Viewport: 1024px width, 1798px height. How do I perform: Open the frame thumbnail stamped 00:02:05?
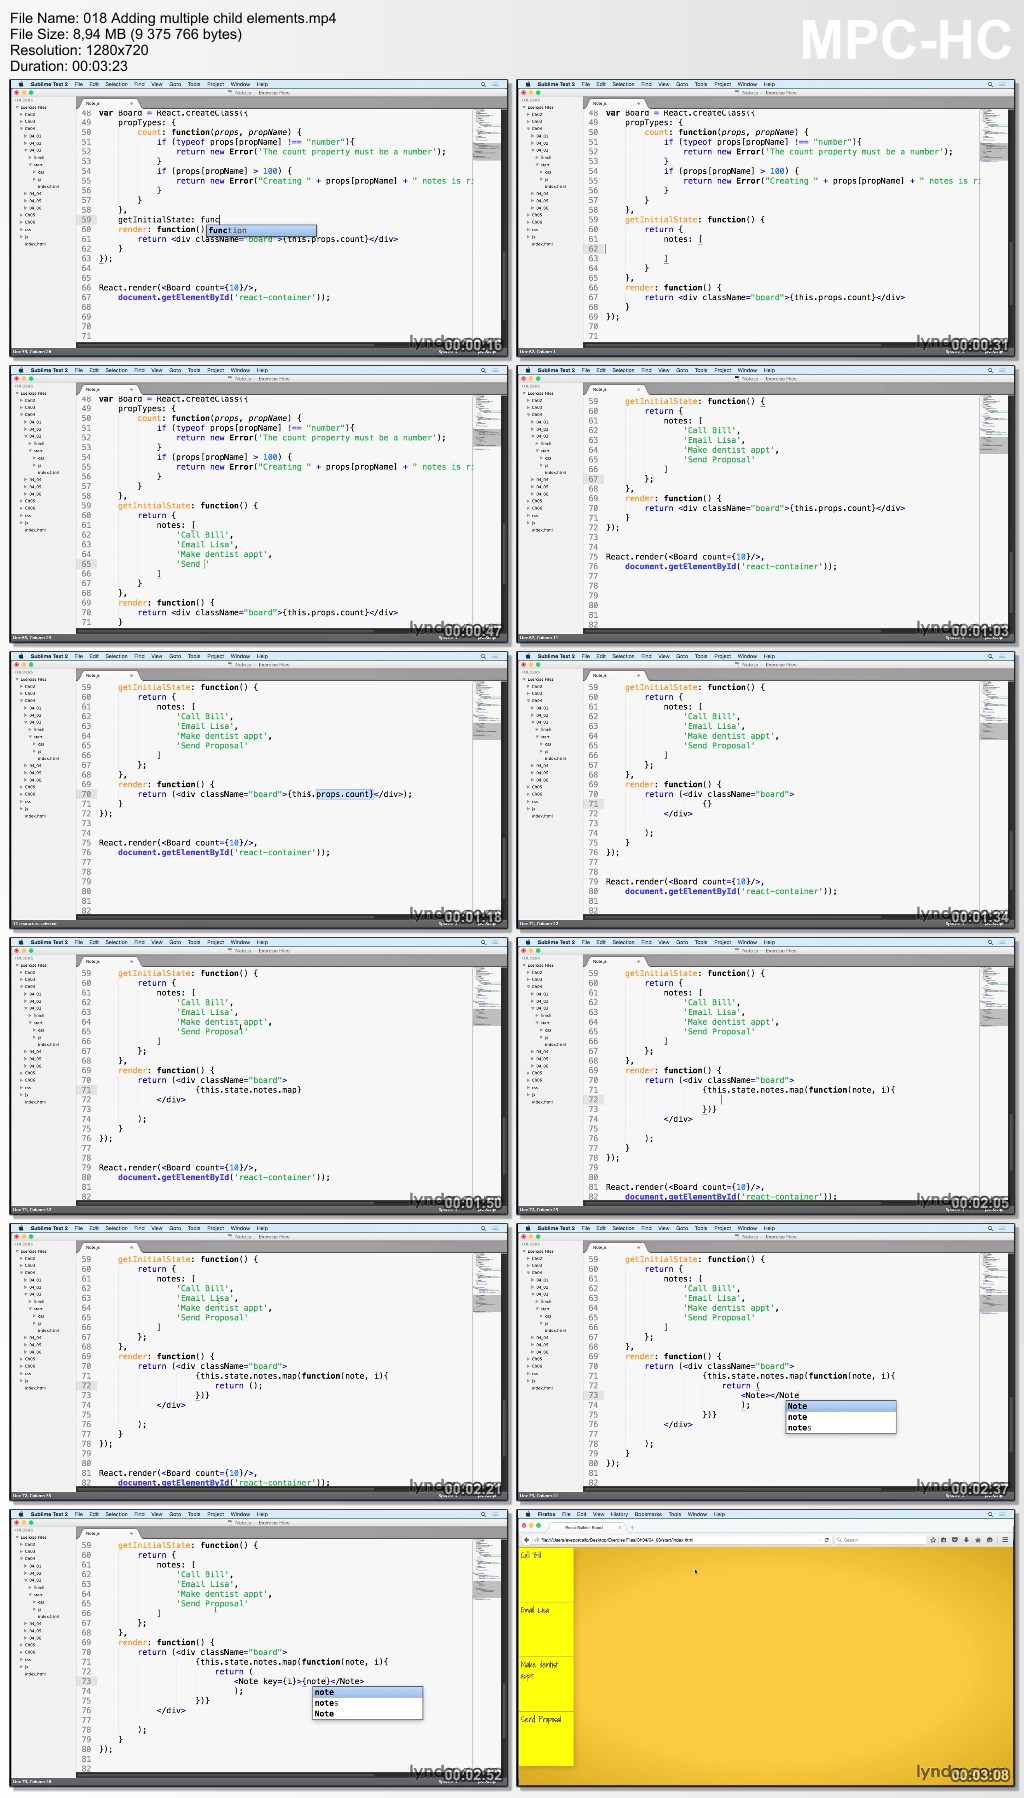[766, 1075]
